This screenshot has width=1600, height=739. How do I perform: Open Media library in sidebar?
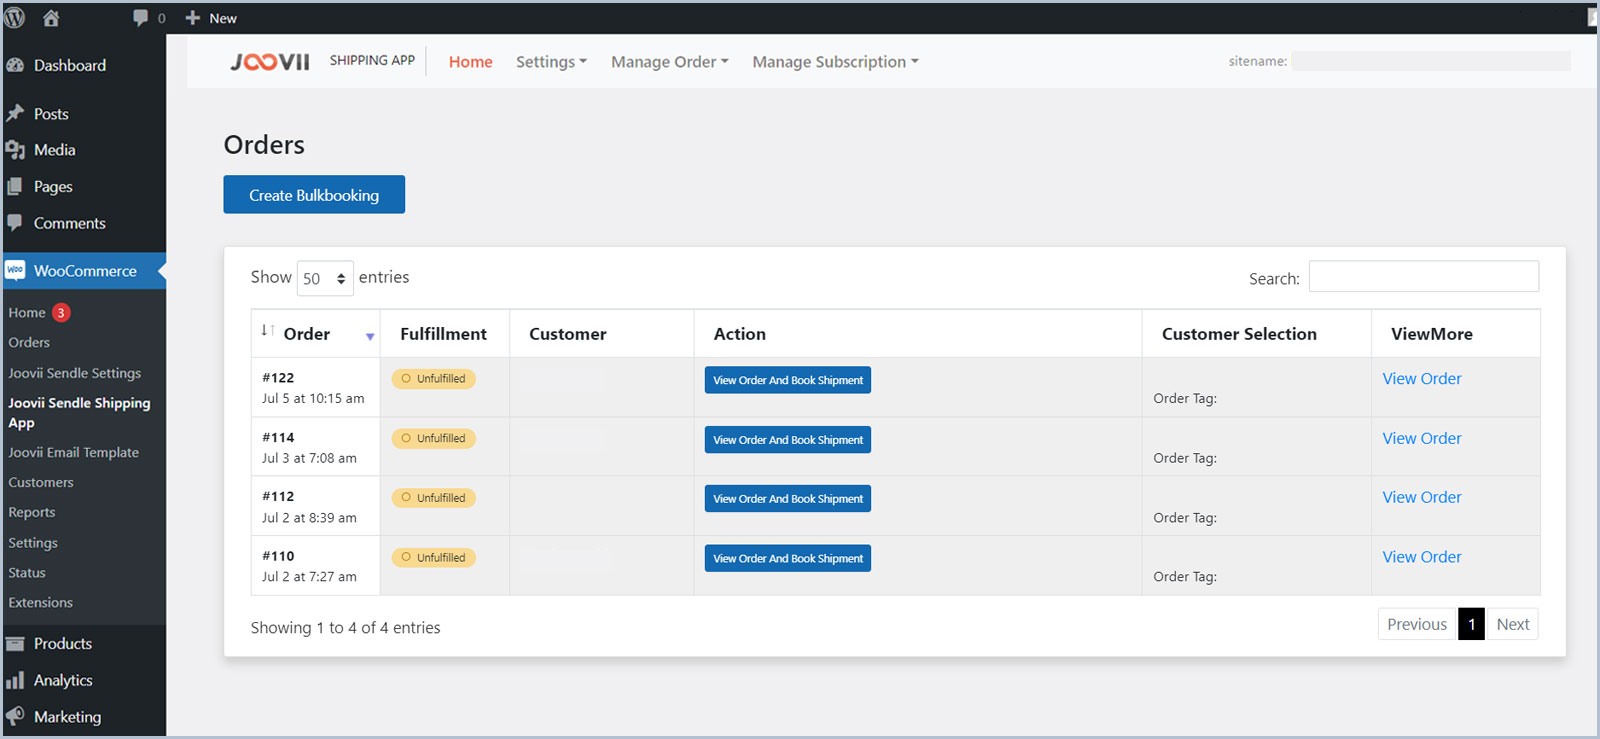(54, 150)
